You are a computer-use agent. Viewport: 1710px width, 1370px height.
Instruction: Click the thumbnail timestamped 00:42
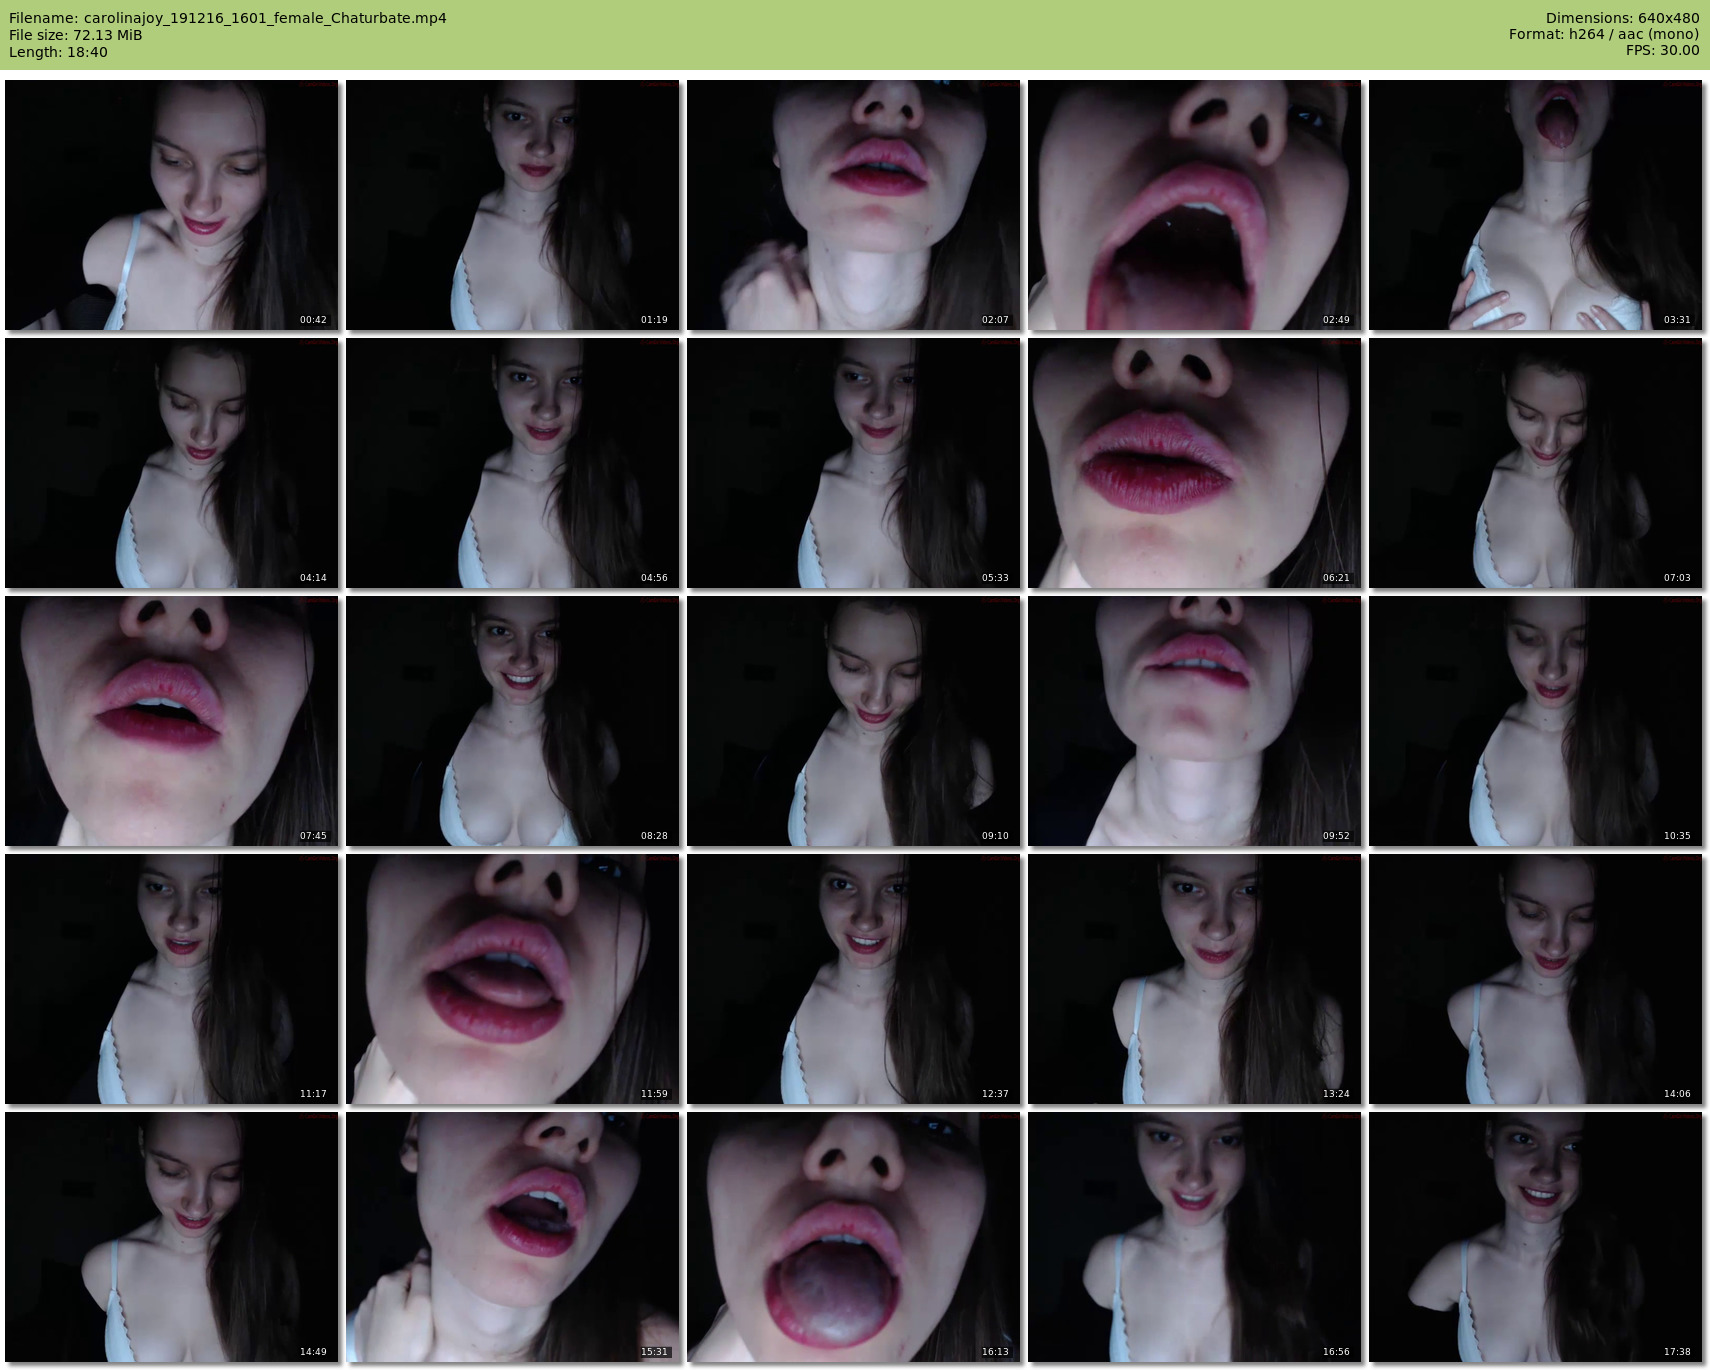171,205
